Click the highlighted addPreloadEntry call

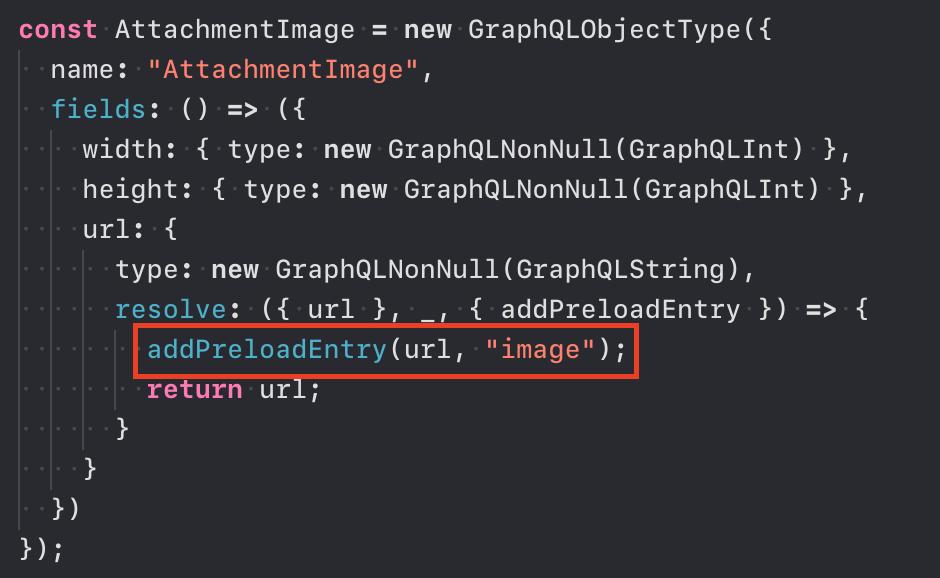[386, 351]
